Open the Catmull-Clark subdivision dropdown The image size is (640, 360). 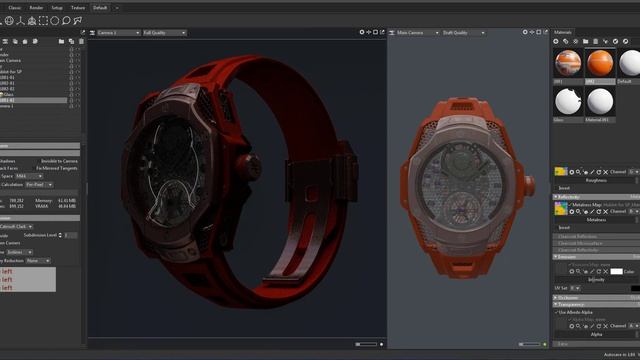[x=16, y=227]
